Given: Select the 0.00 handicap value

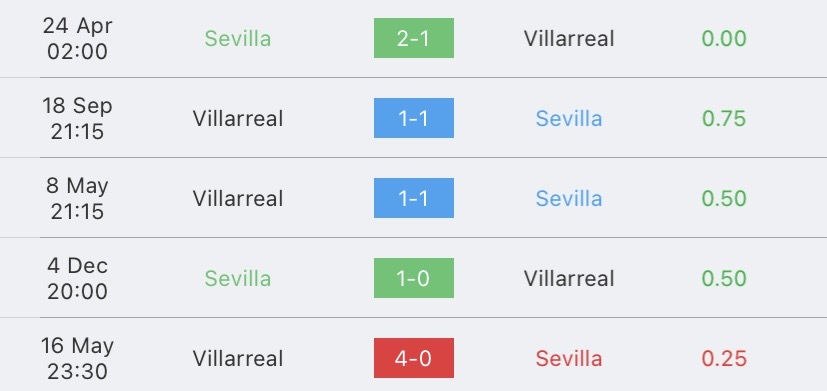Looking at the screenshot, I should point(724,39).
